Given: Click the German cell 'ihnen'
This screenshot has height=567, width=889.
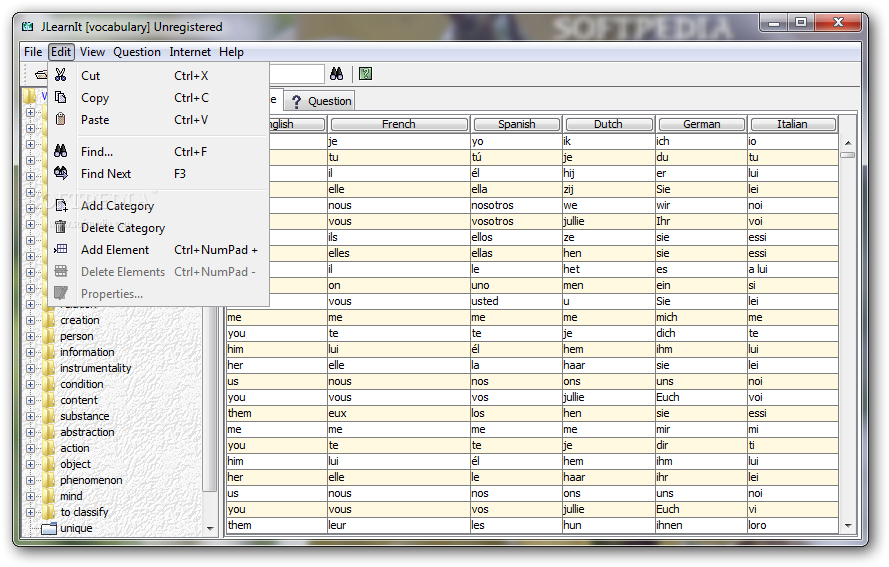Looking at the screenshot, I should pyautogui.click(x=701, y=525).
